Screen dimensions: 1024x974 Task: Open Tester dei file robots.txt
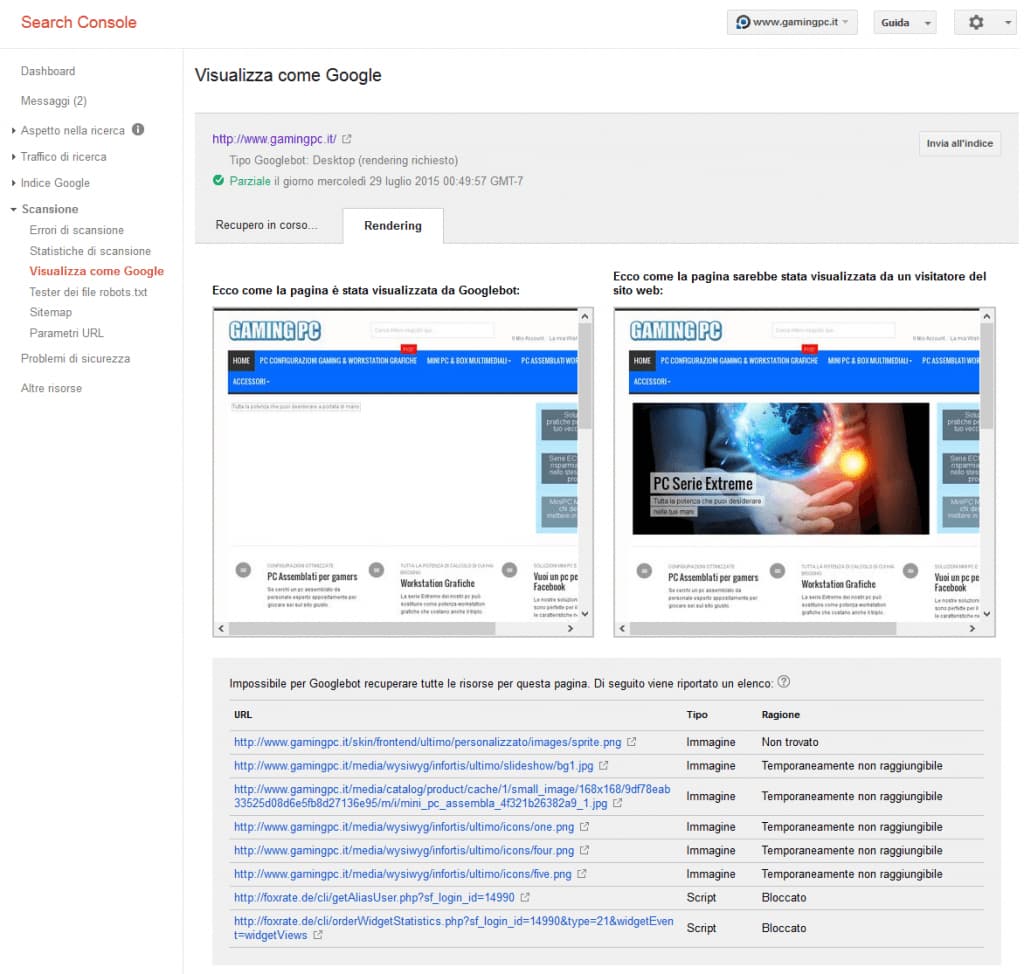[x=88, y=292]
